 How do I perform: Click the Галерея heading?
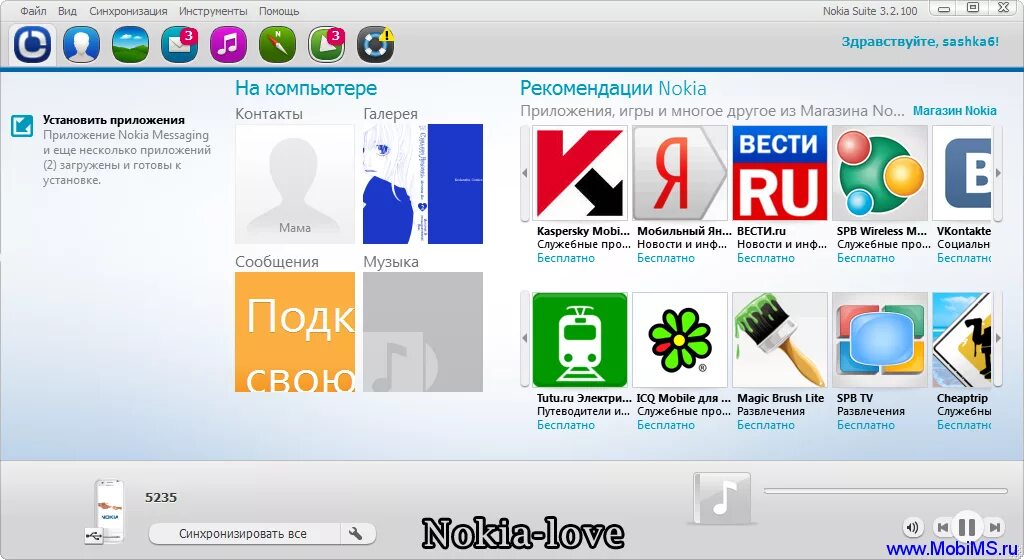click(x=391, y=114)
